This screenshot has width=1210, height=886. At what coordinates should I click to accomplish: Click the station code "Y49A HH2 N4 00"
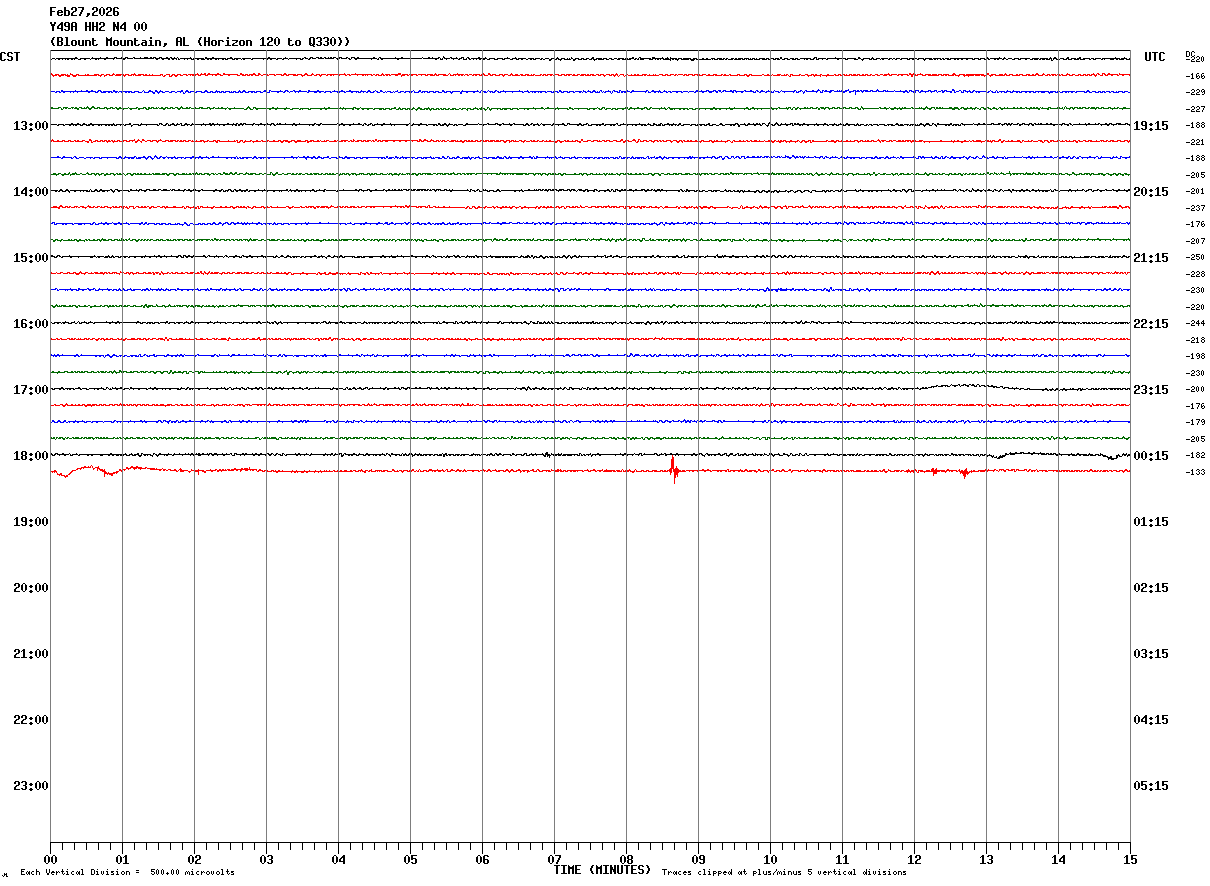tap(98, 27)
